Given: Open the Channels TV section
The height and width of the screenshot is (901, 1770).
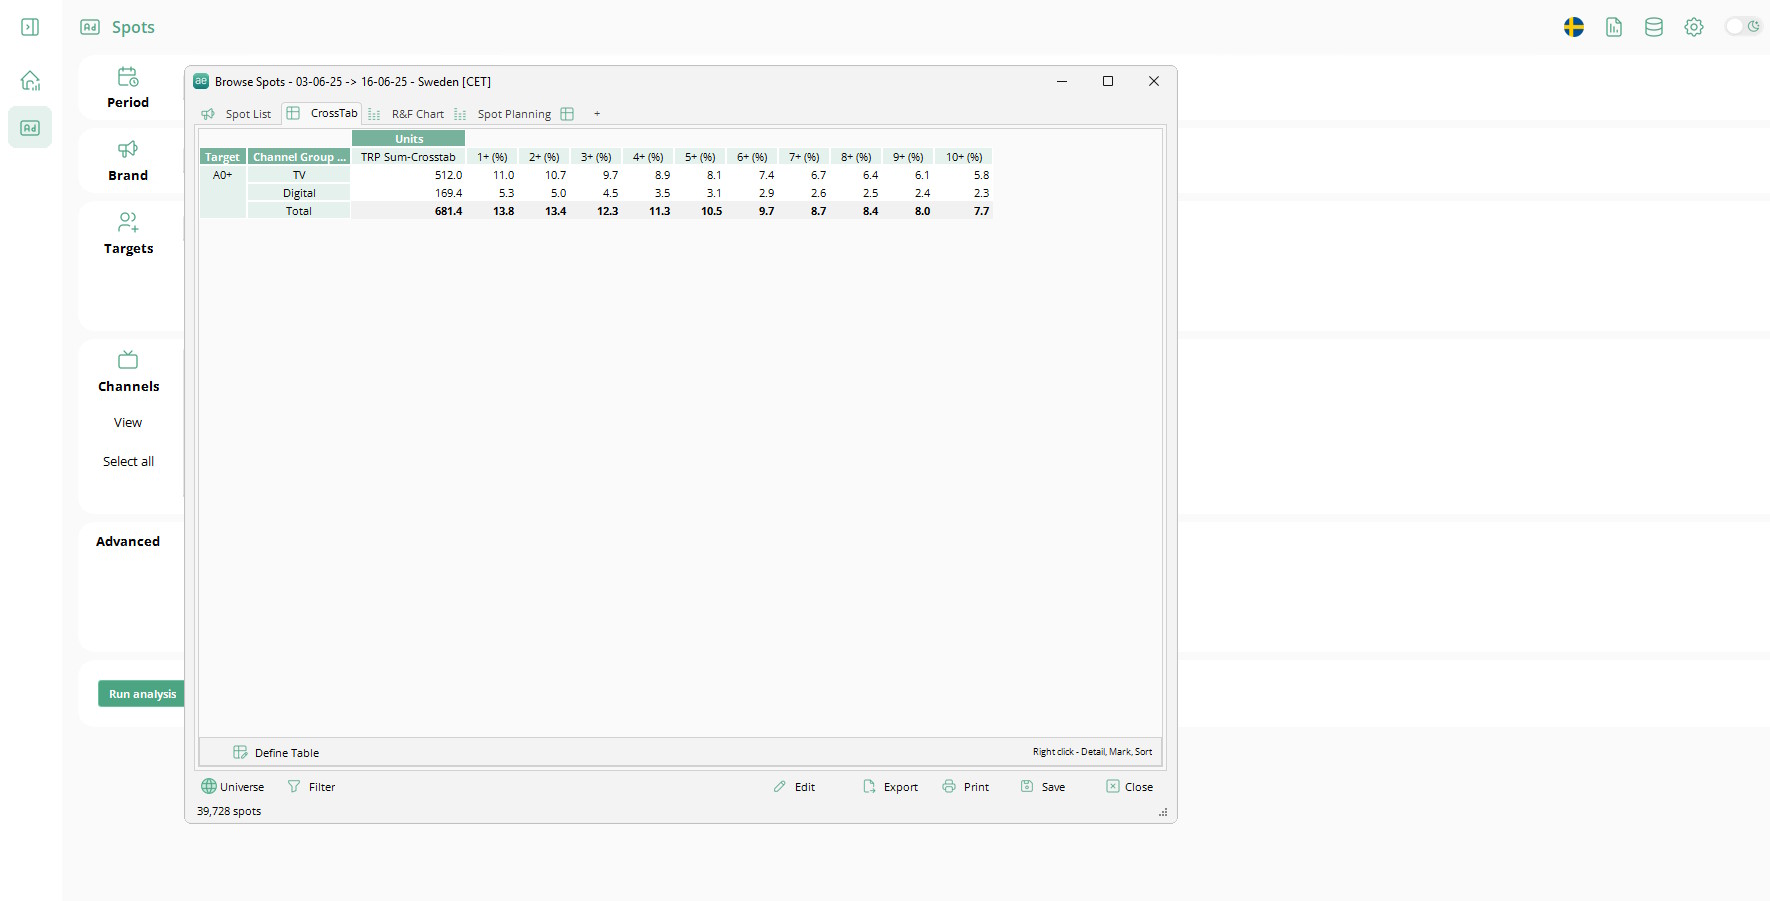Looking at the screenshot, I should tap(128, 372).
